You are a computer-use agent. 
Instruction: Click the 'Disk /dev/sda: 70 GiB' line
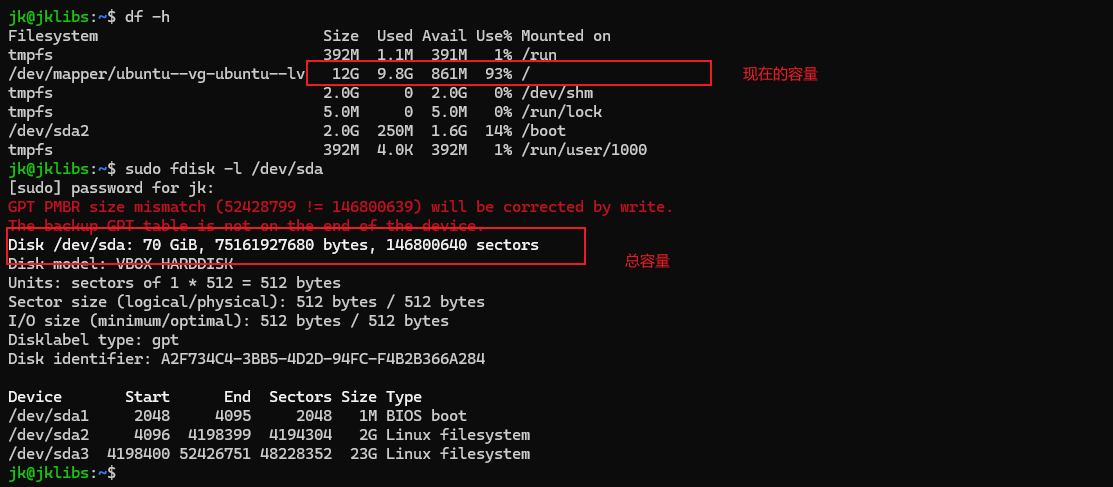(273, 245)
